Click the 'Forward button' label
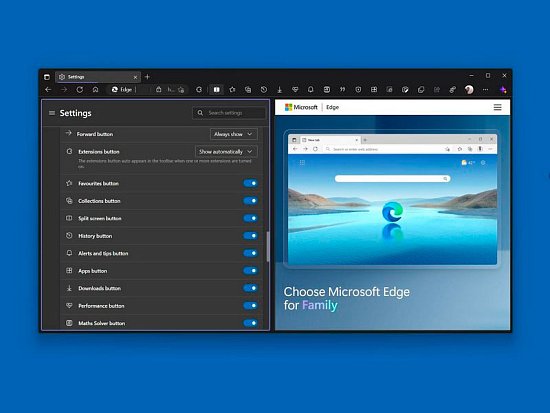This screenshot has width=550, height=413. click(x=95, y=134)
